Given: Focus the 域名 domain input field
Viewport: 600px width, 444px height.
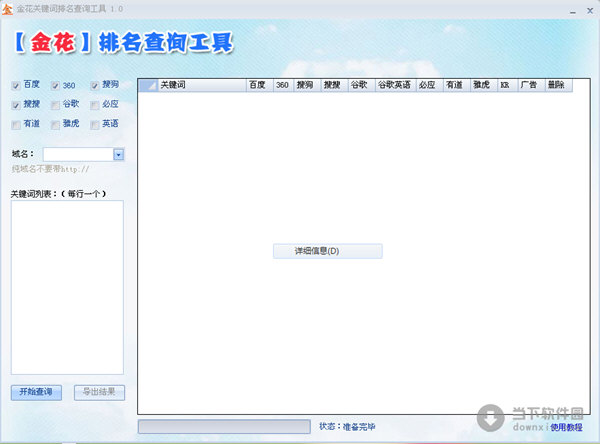Looking at the screenshot, I should click(78, 154).
